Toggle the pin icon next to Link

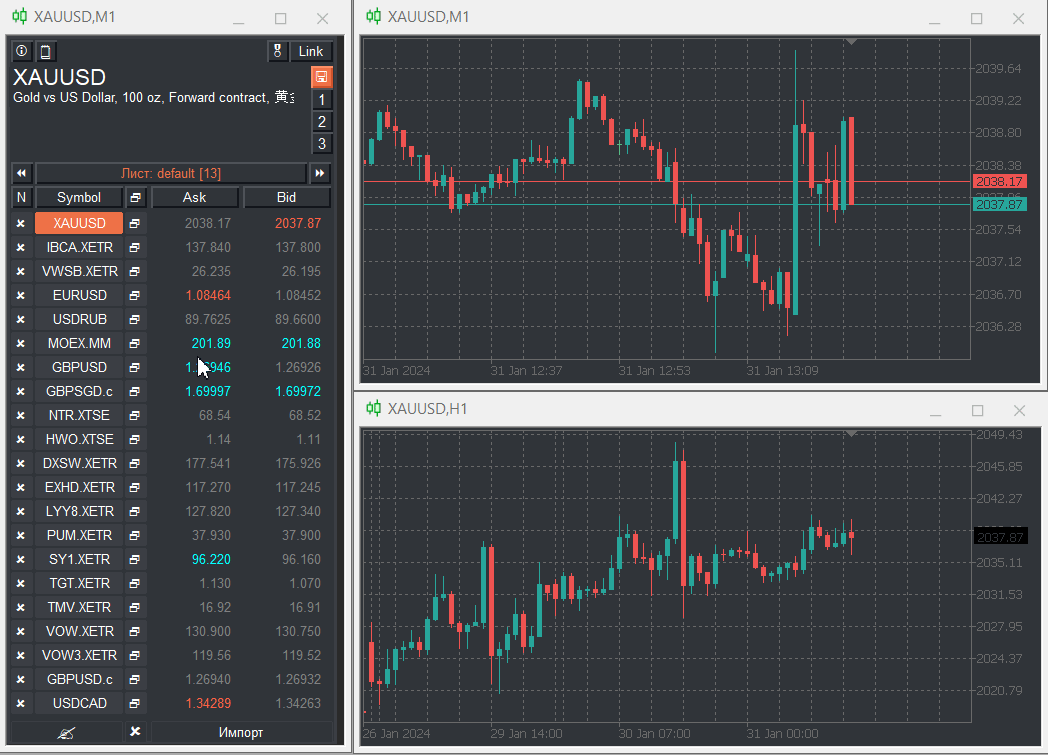[278, 52]
